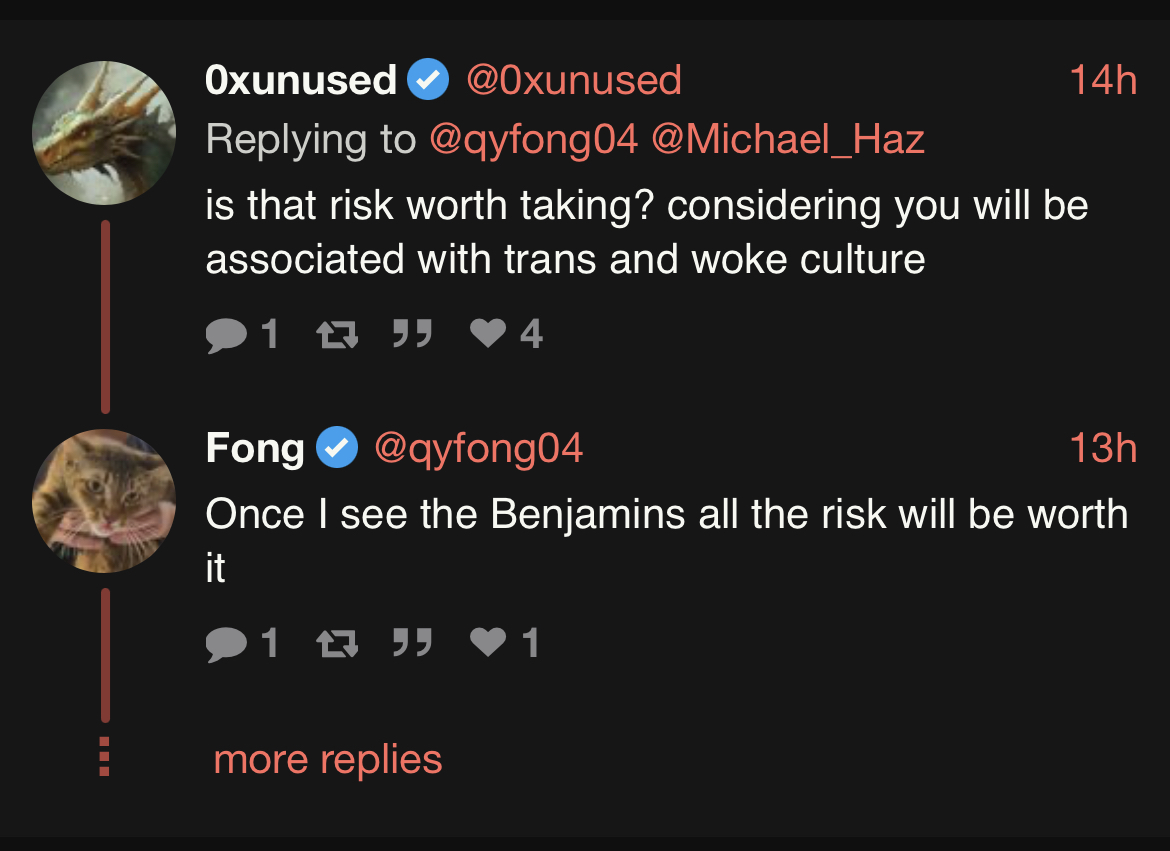
Task: Expand more replies in the thread
Action: click(327, 760)
